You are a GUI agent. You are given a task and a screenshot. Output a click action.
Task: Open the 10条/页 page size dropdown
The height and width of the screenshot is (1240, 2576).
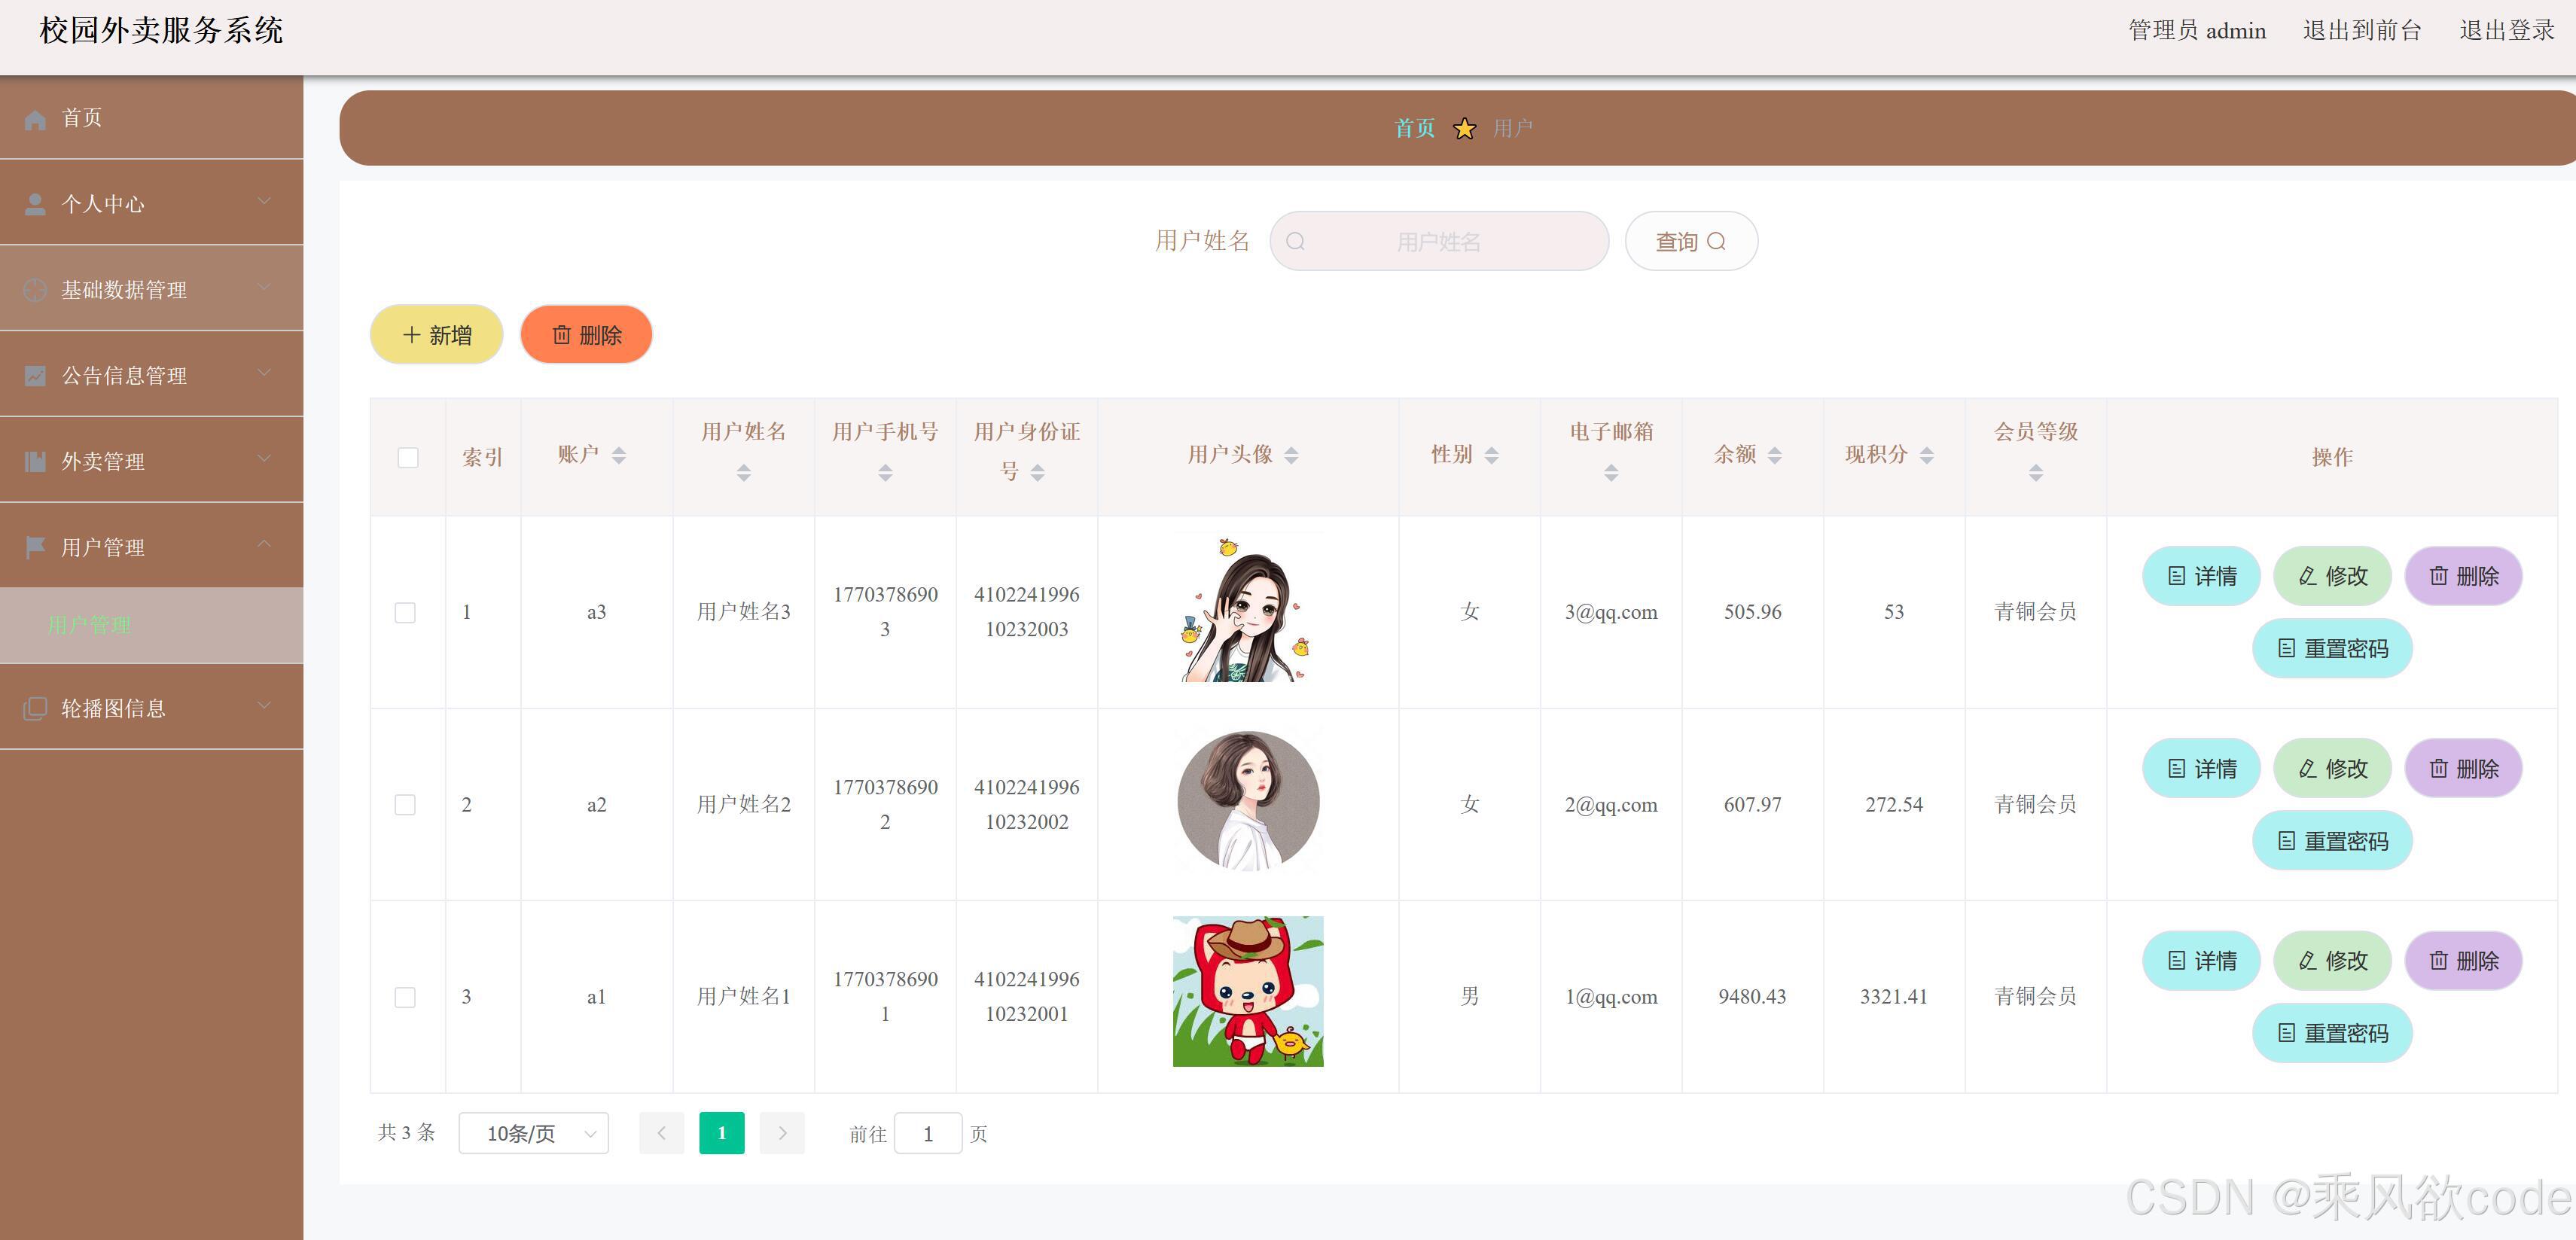coord(534,1134)
